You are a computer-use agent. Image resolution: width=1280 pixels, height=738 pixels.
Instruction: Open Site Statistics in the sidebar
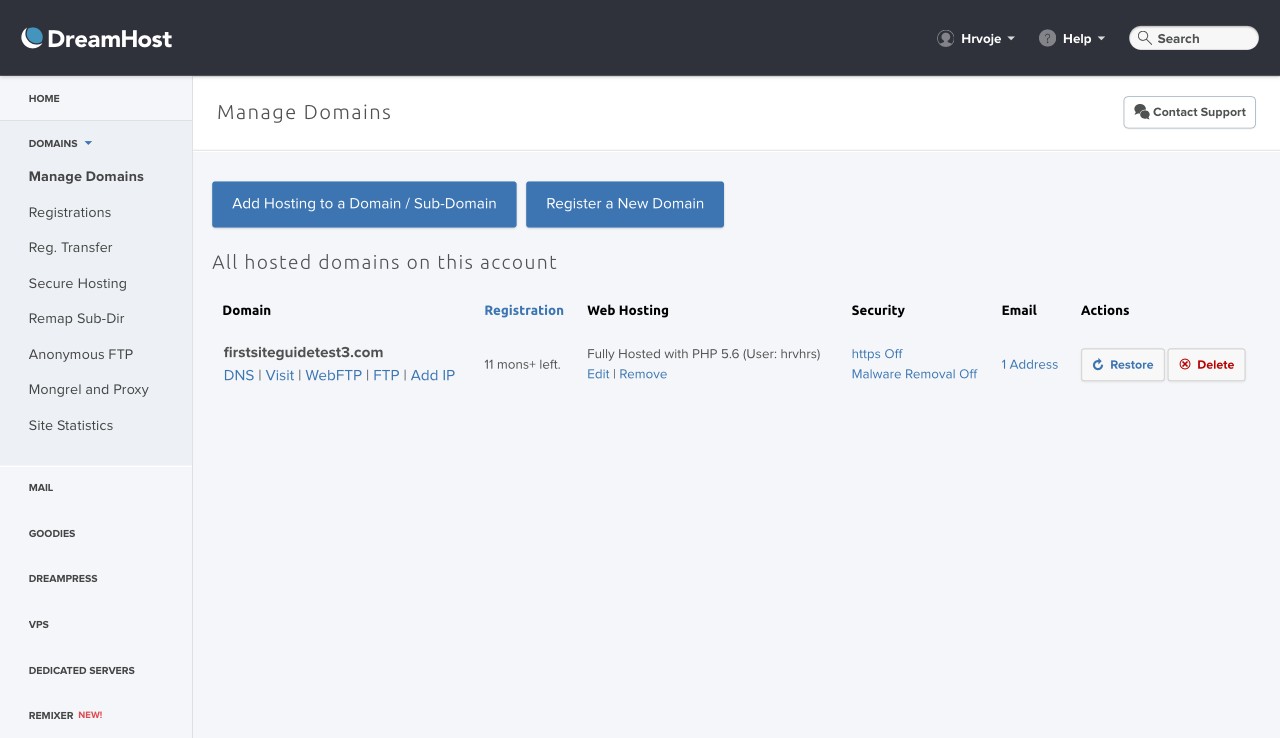71,425
